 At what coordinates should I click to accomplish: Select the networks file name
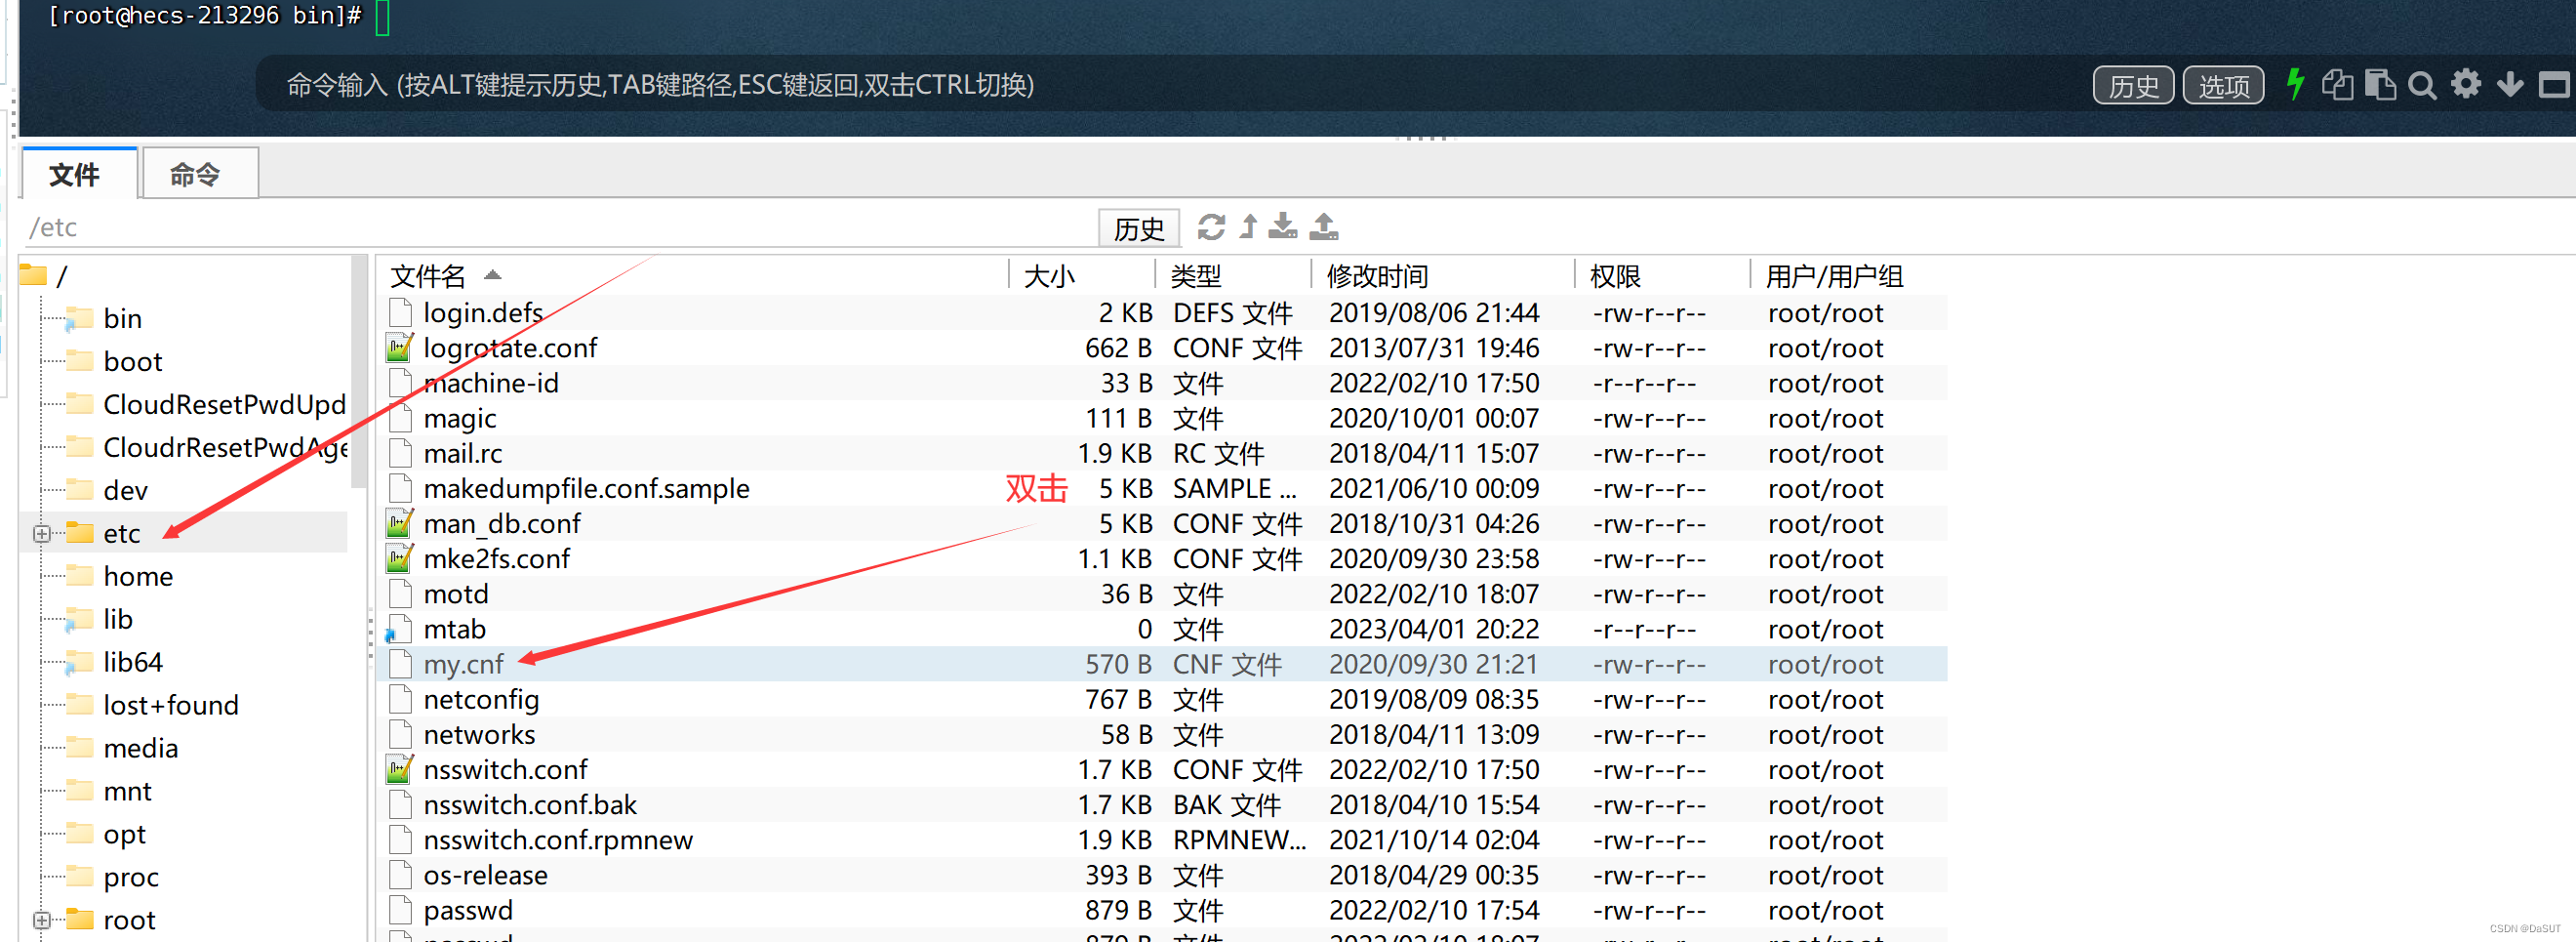(479, 734)
